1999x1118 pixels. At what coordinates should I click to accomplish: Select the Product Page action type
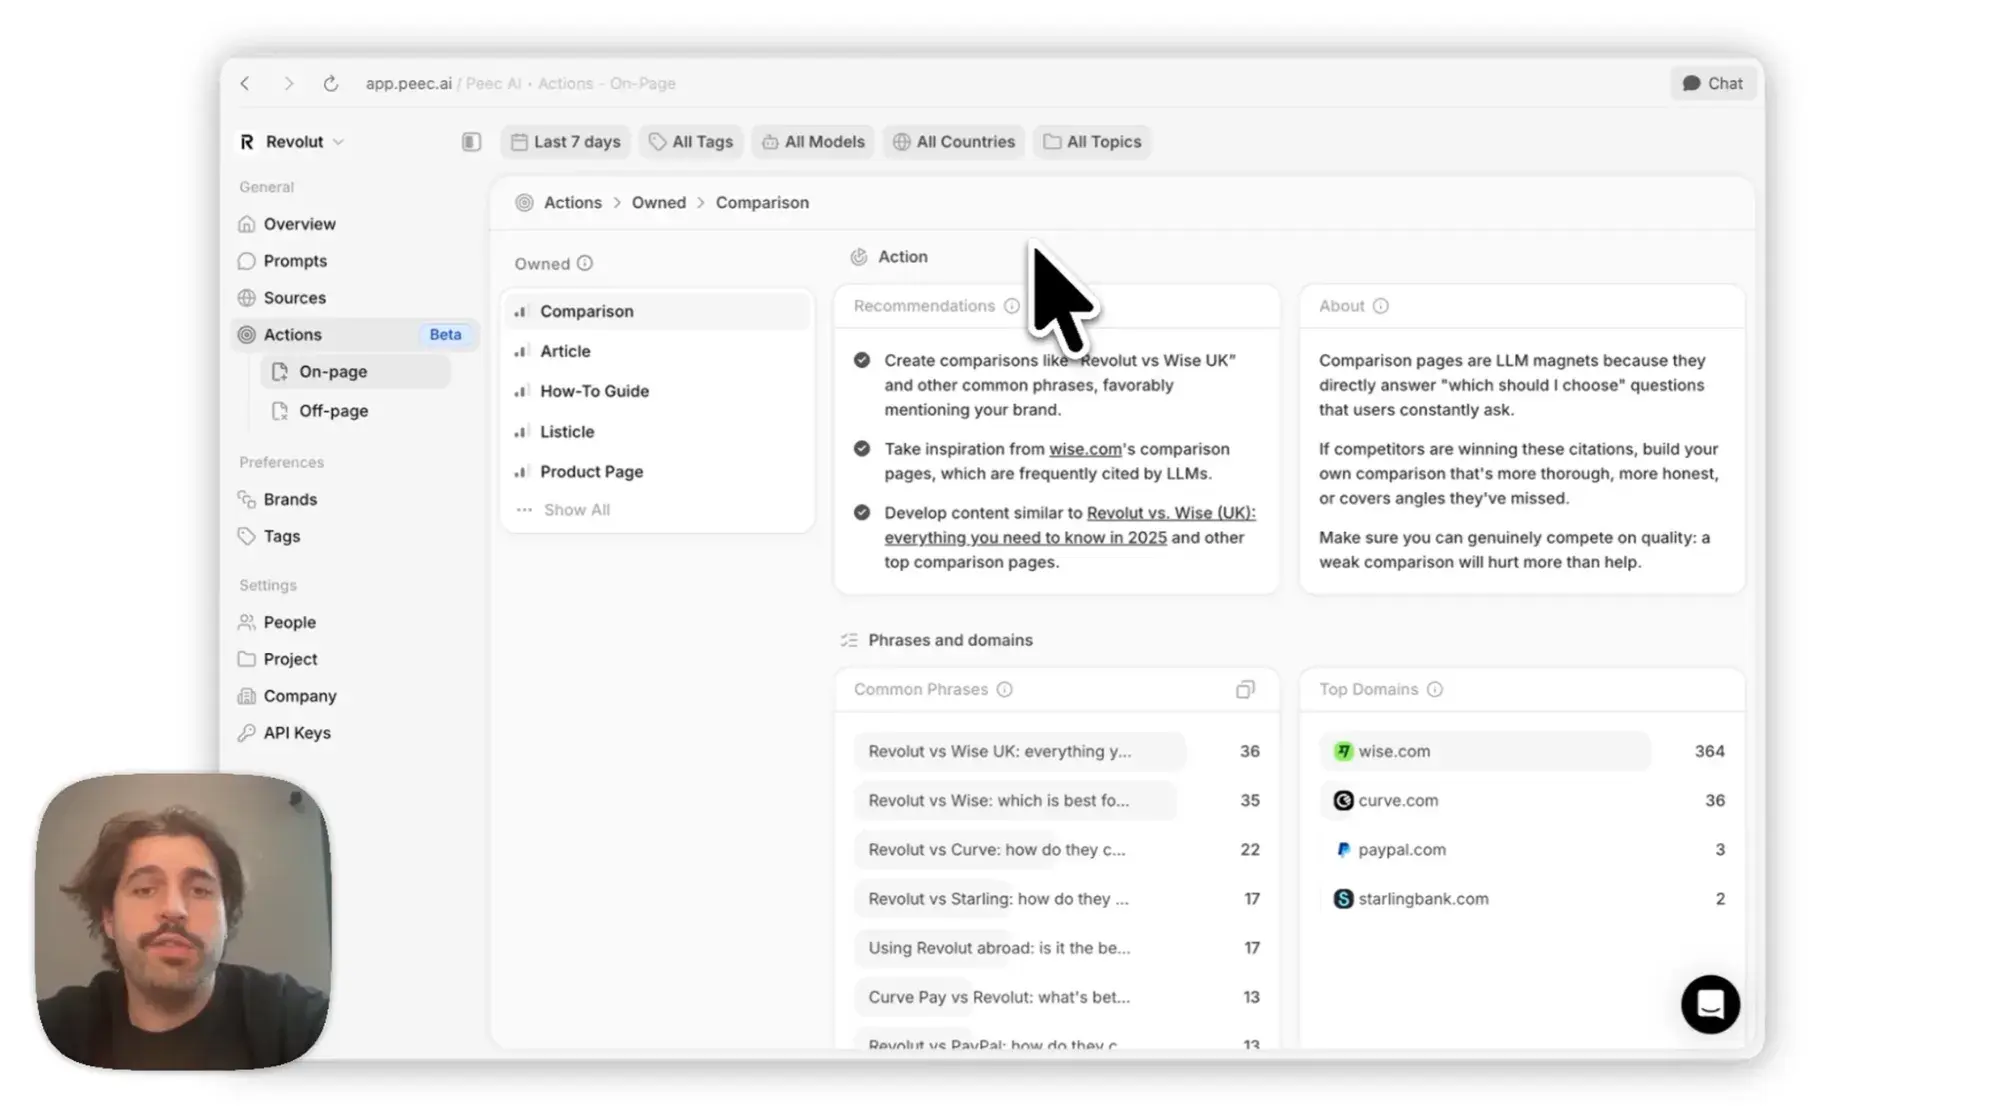[x=657, y=472]
